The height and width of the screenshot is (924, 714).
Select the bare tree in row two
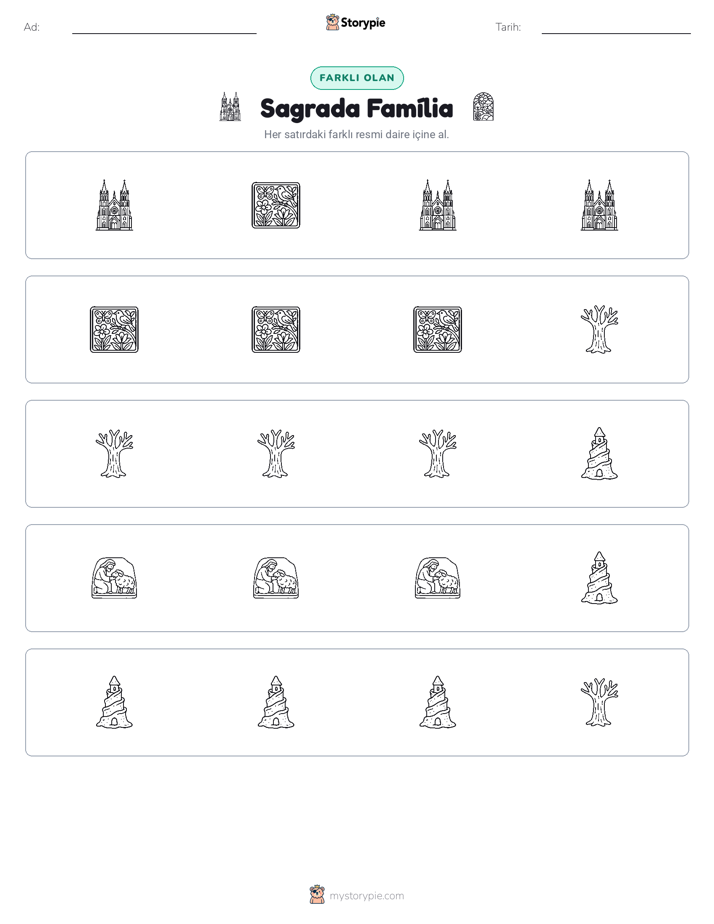[599, 329]
